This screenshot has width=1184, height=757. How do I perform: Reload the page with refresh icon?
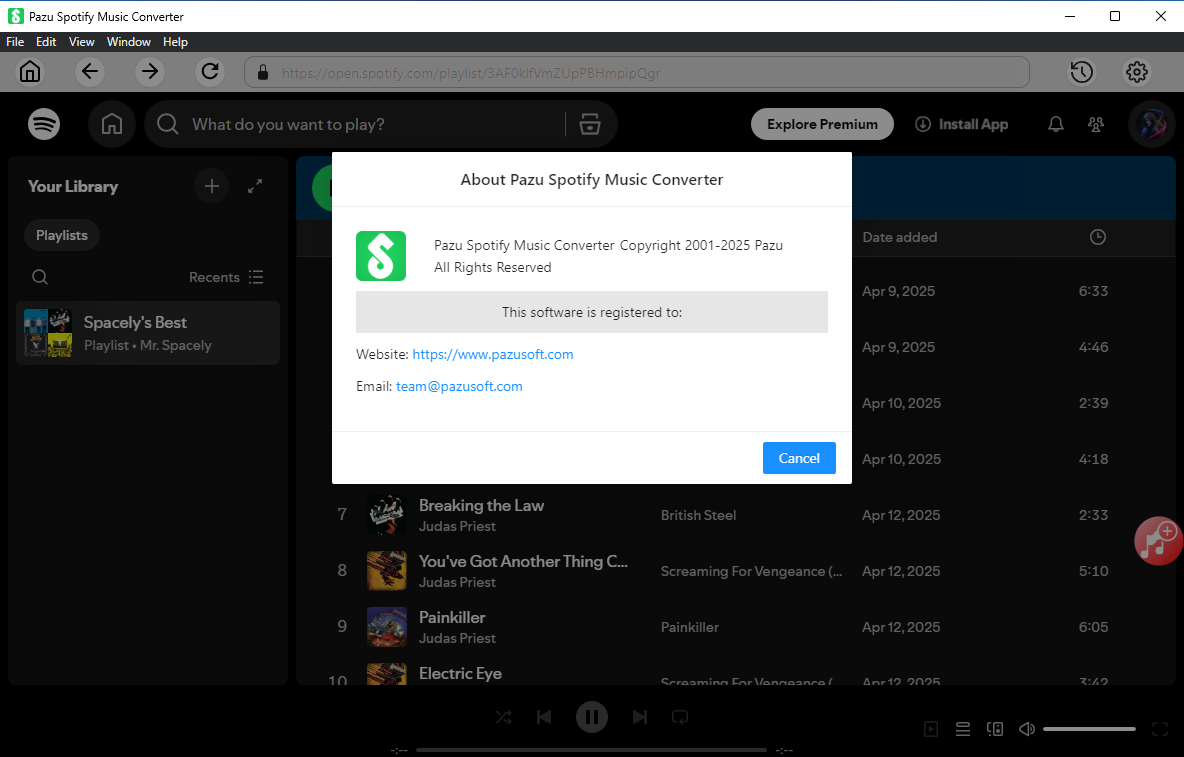pyautogui.click(x=210, y=71)
